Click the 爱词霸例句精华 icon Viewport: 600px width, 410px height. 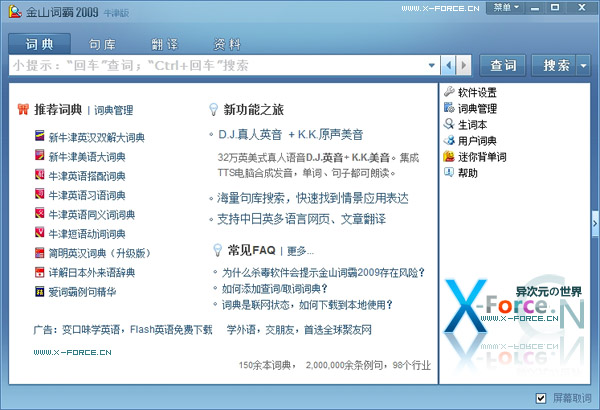[40, 292]
